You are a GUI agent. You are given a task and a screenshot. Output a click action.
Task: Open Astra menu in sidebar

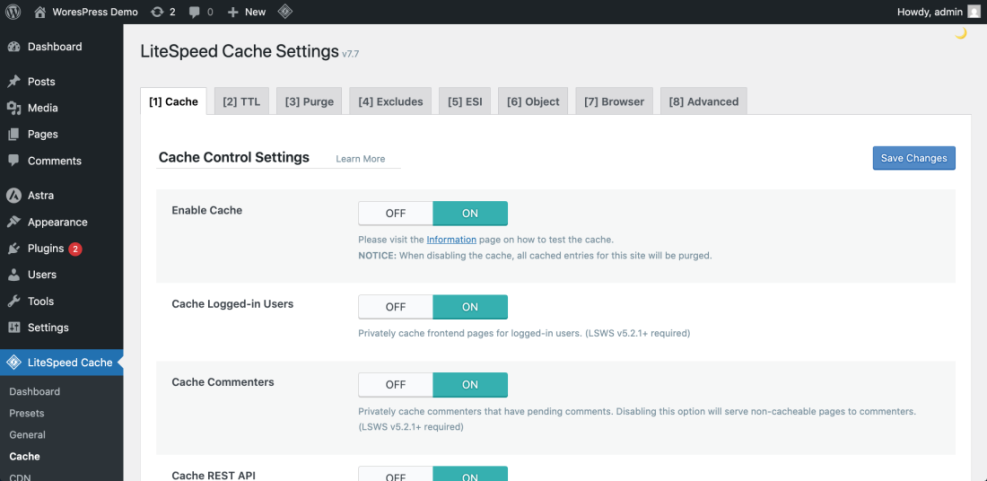pyautogui.click(x=40, y=195)
